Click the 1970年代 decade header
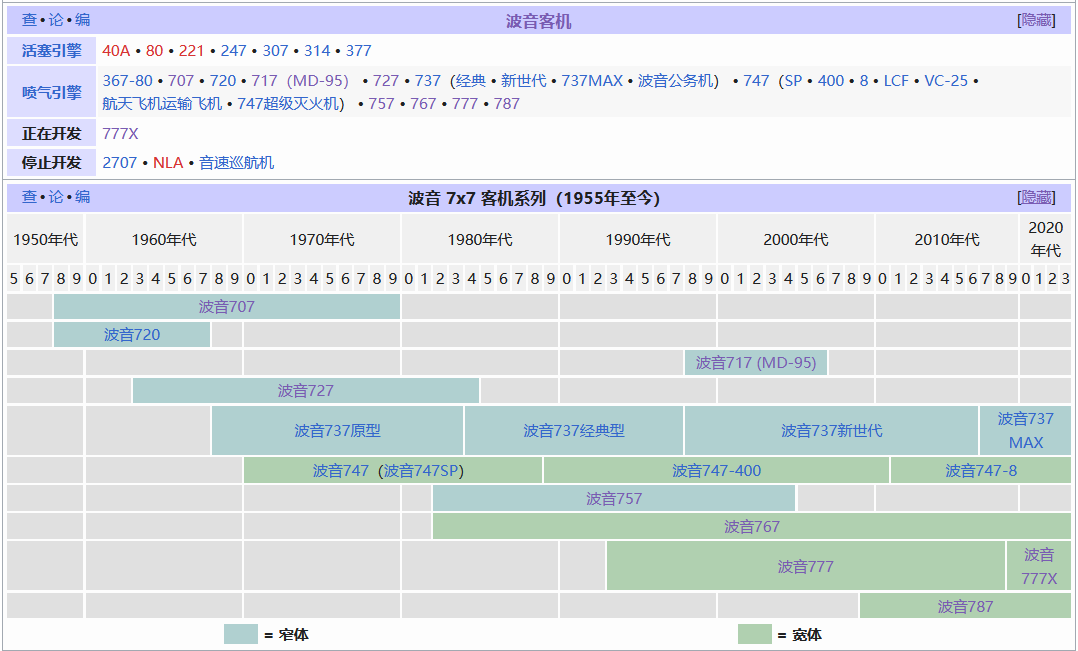 click(322, 239)
